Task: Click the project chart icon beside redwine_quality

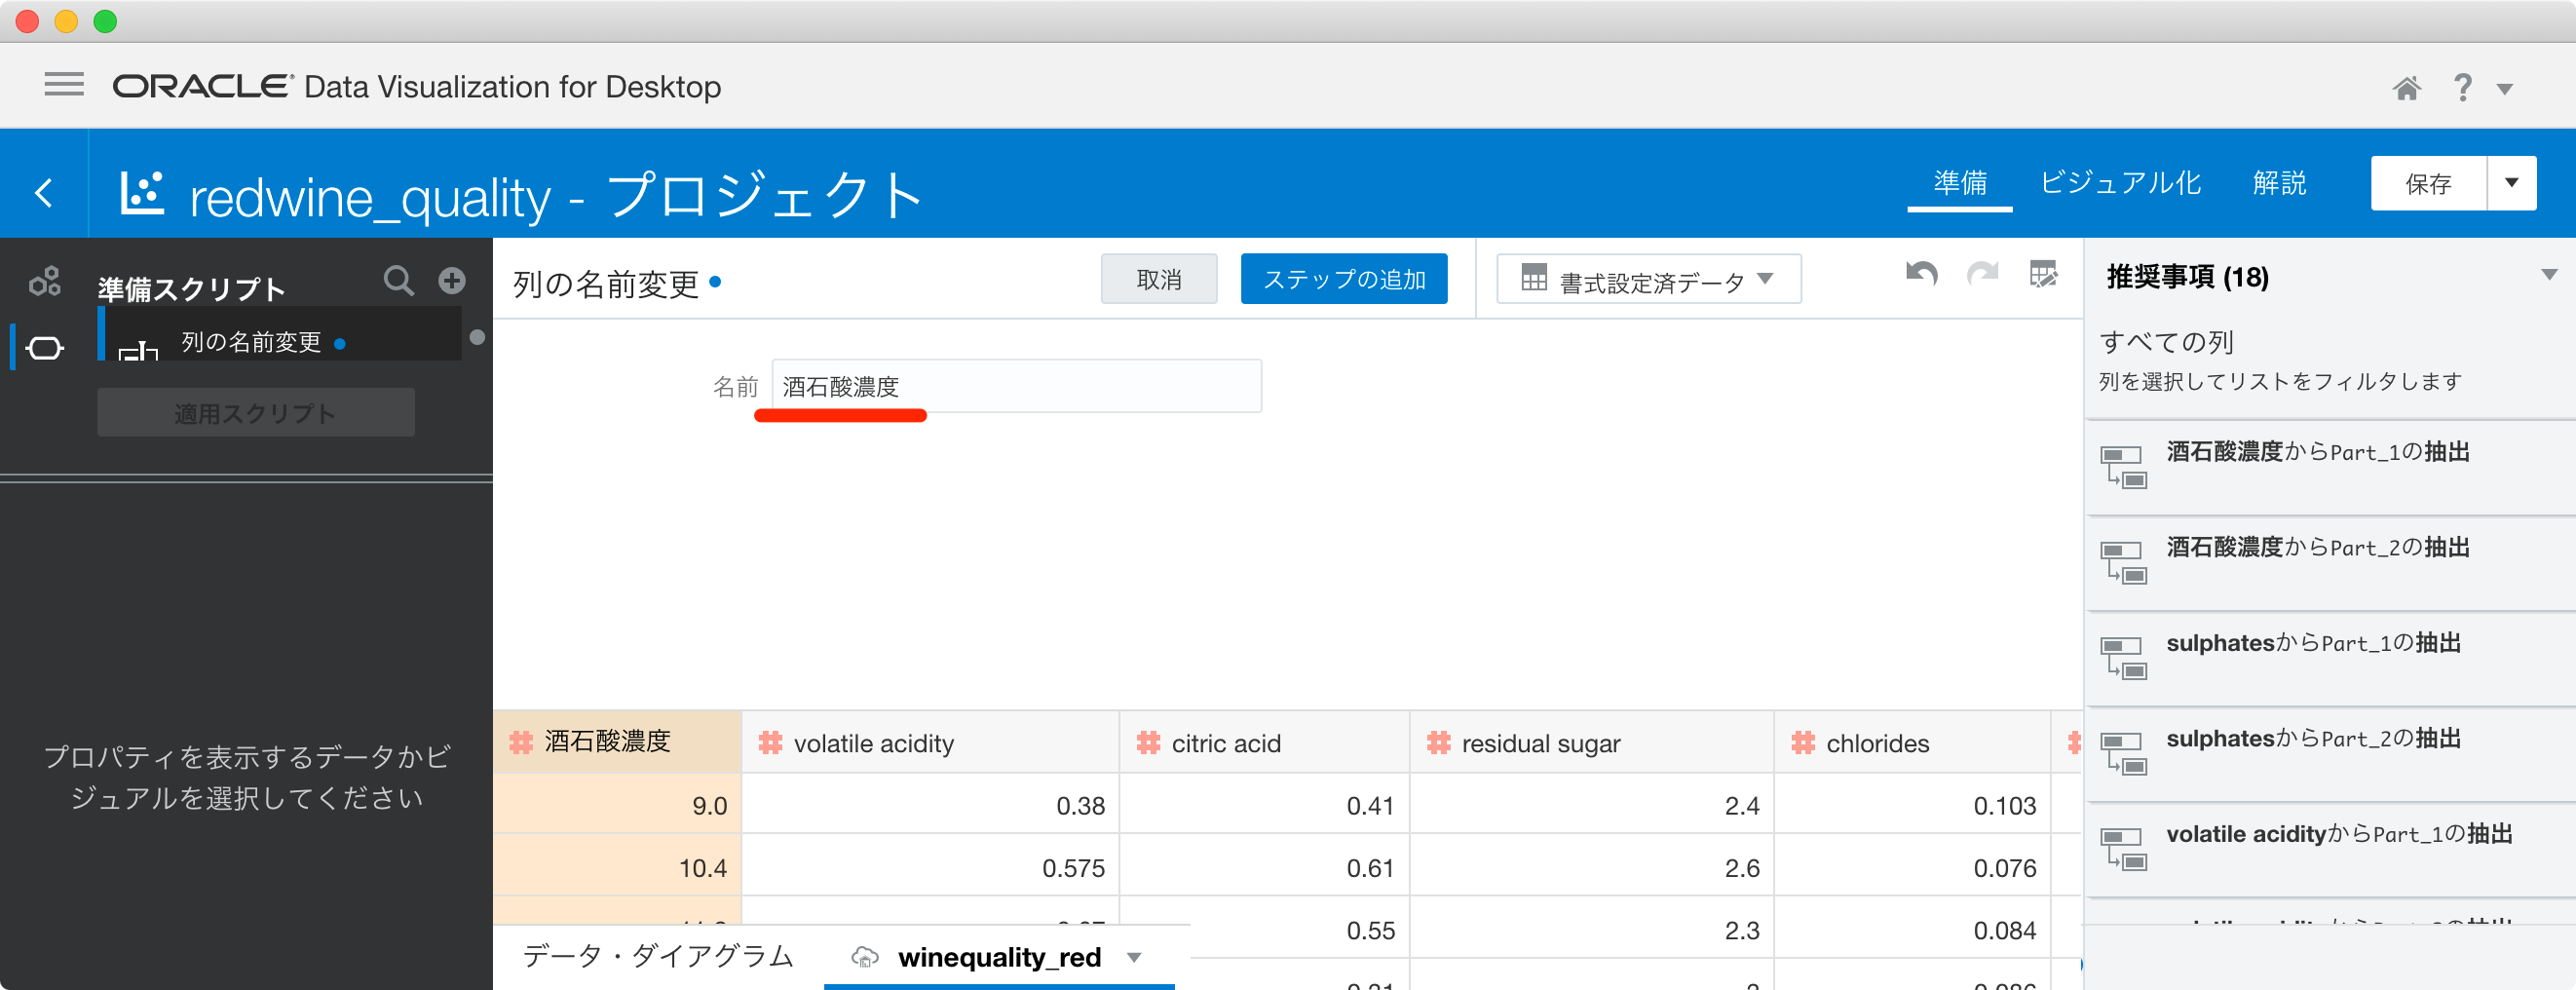Action: click(x=141, y=192)
